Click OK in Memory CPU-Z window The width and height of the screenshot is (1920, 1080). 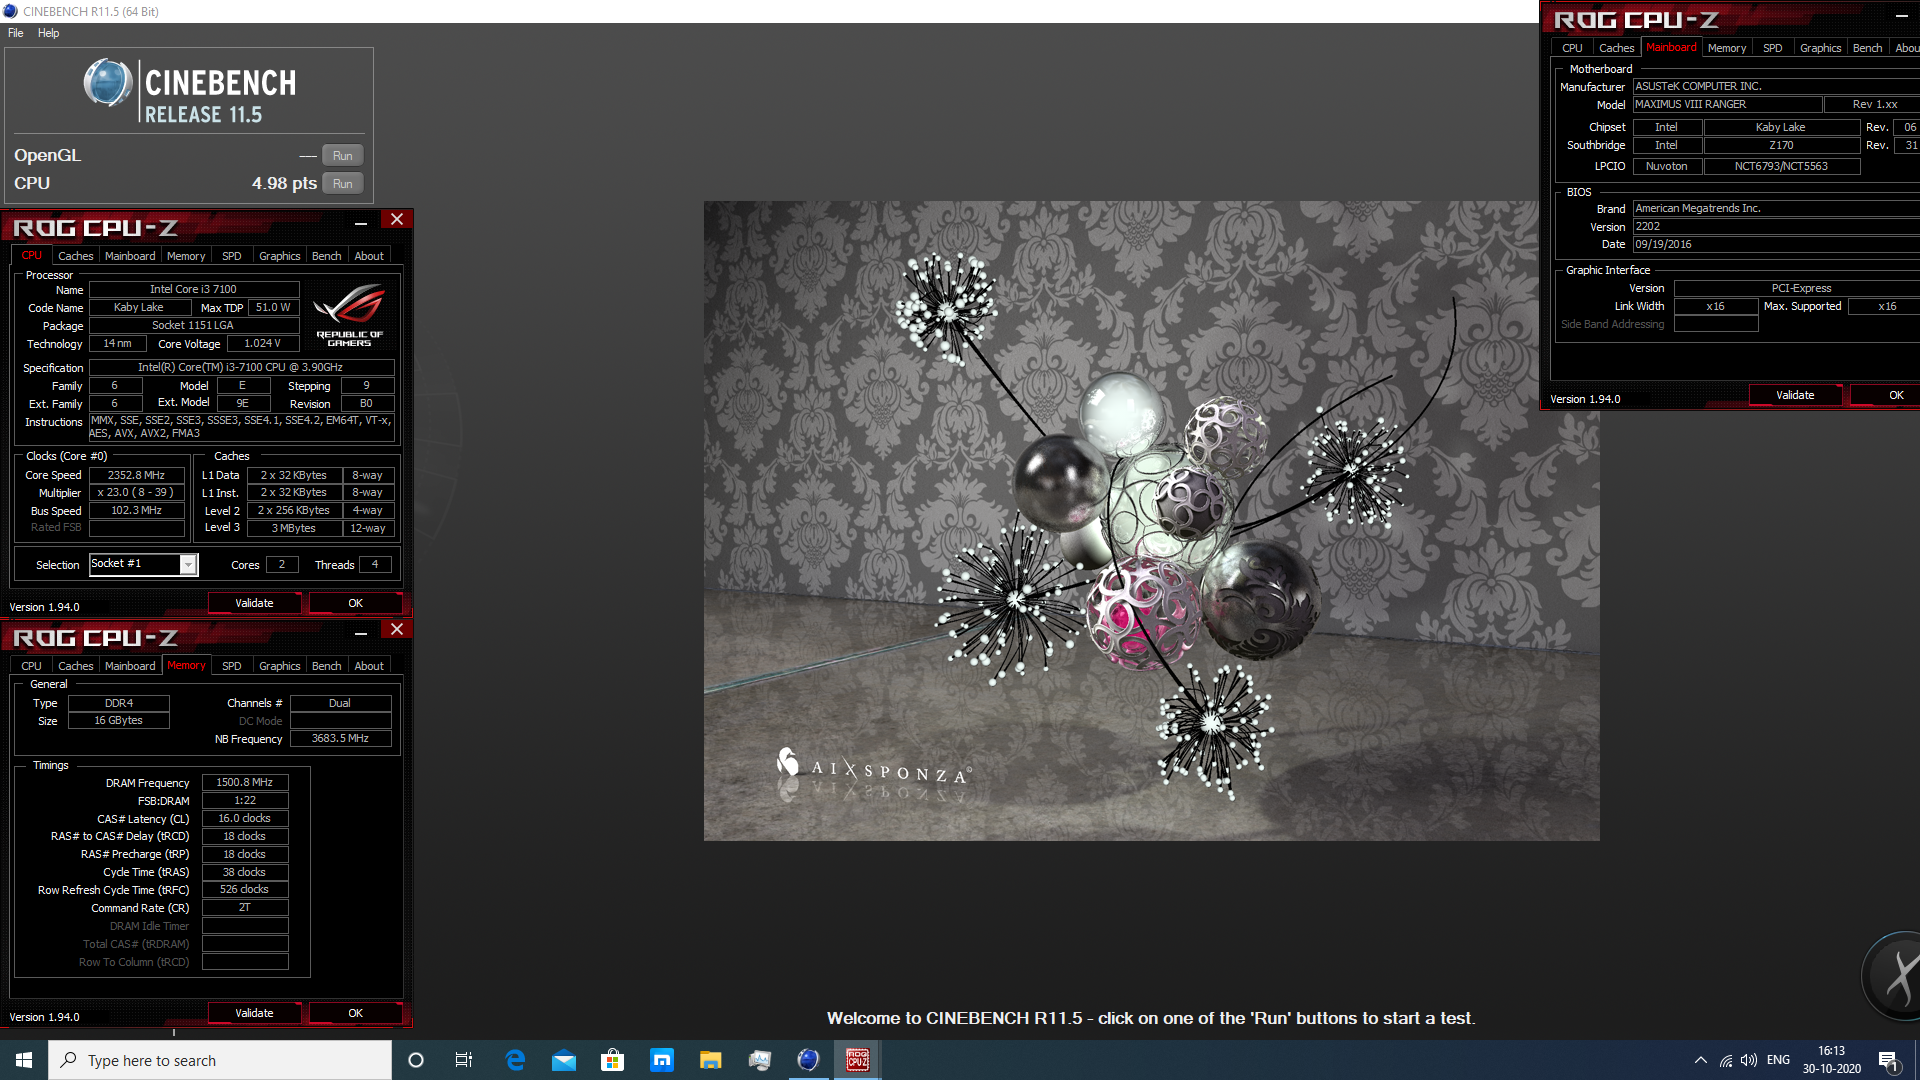(x=355, y=1013)
